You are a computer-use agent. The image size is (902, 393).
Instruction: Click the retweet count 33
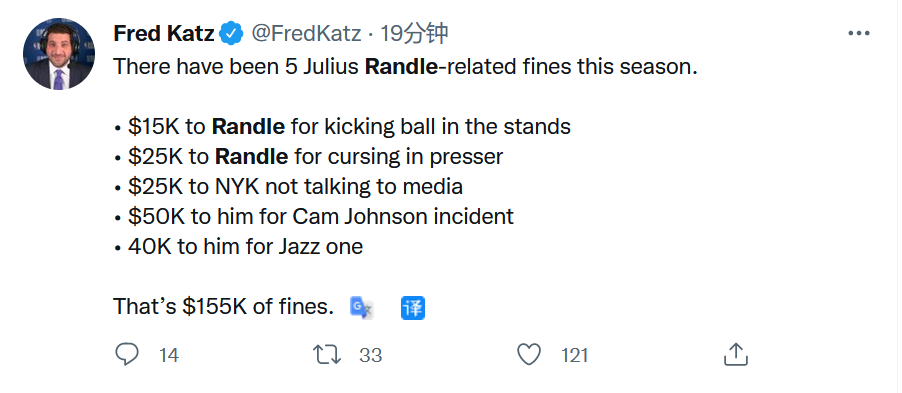click(x=370, y=356)
